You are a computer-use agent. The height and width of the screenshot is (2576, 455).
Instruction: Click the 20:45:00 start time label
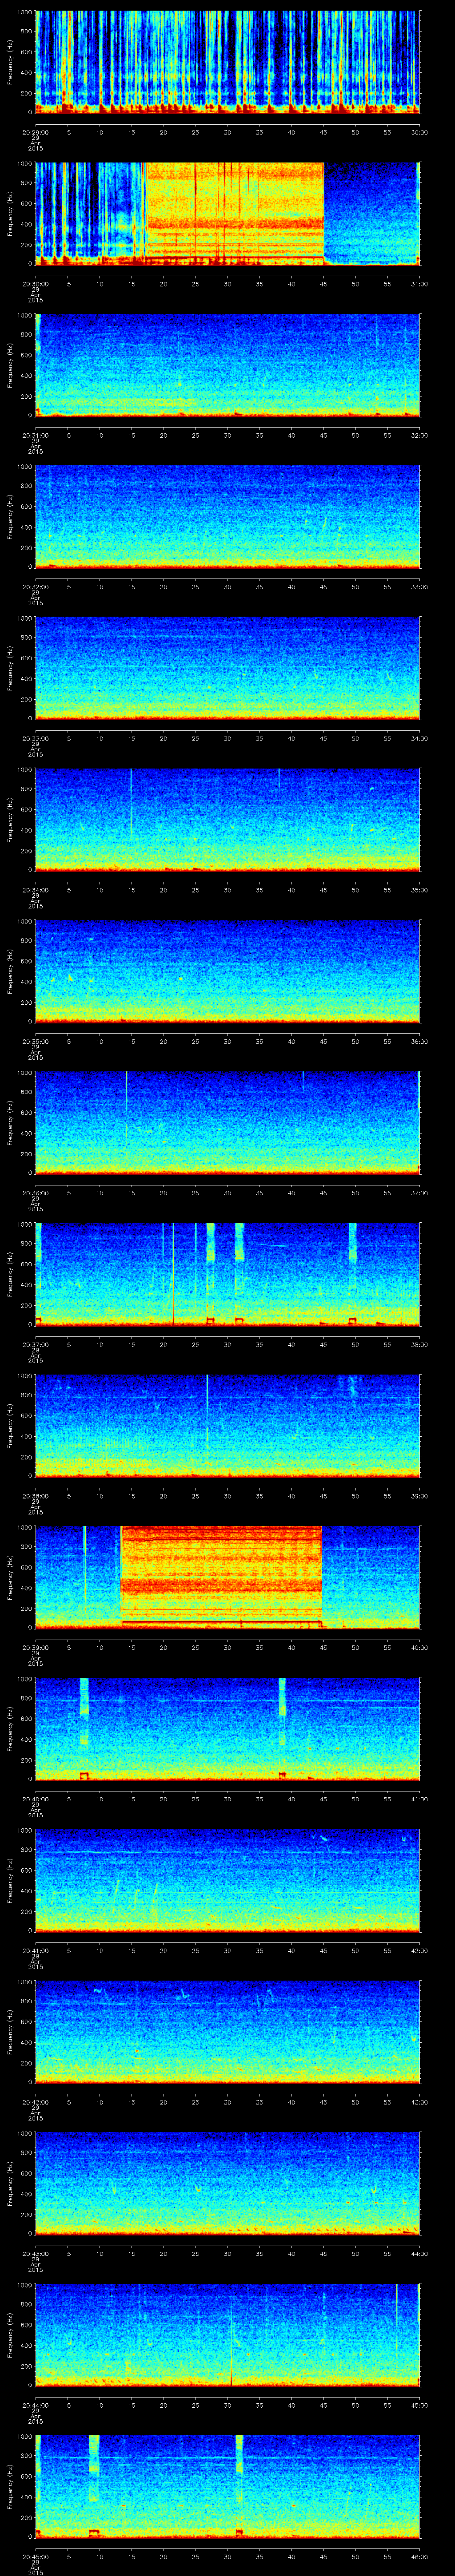pyautogui.click(x=35, y=2556)
